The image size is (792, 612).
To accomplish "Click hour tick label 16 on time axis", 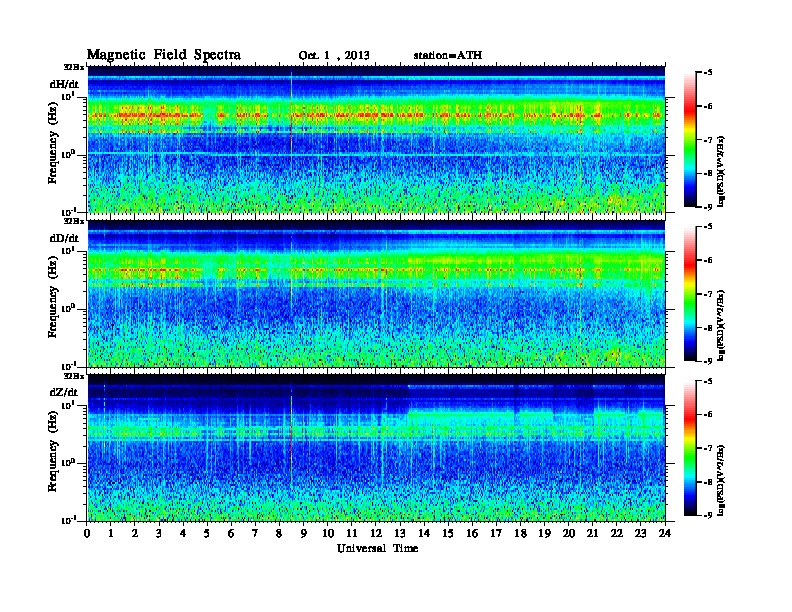I will [x=472, y=533].
